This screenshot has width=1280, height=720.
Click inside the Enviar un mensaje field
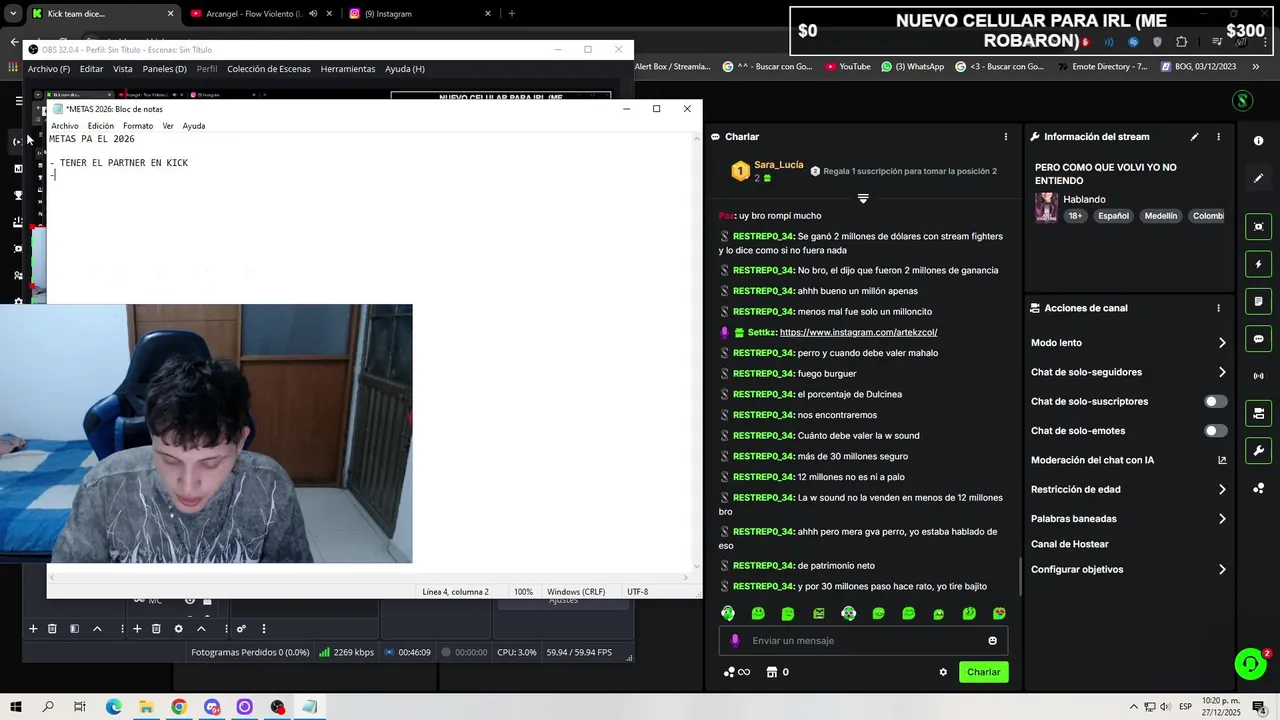pyautogui.click(x=863, y=641)
